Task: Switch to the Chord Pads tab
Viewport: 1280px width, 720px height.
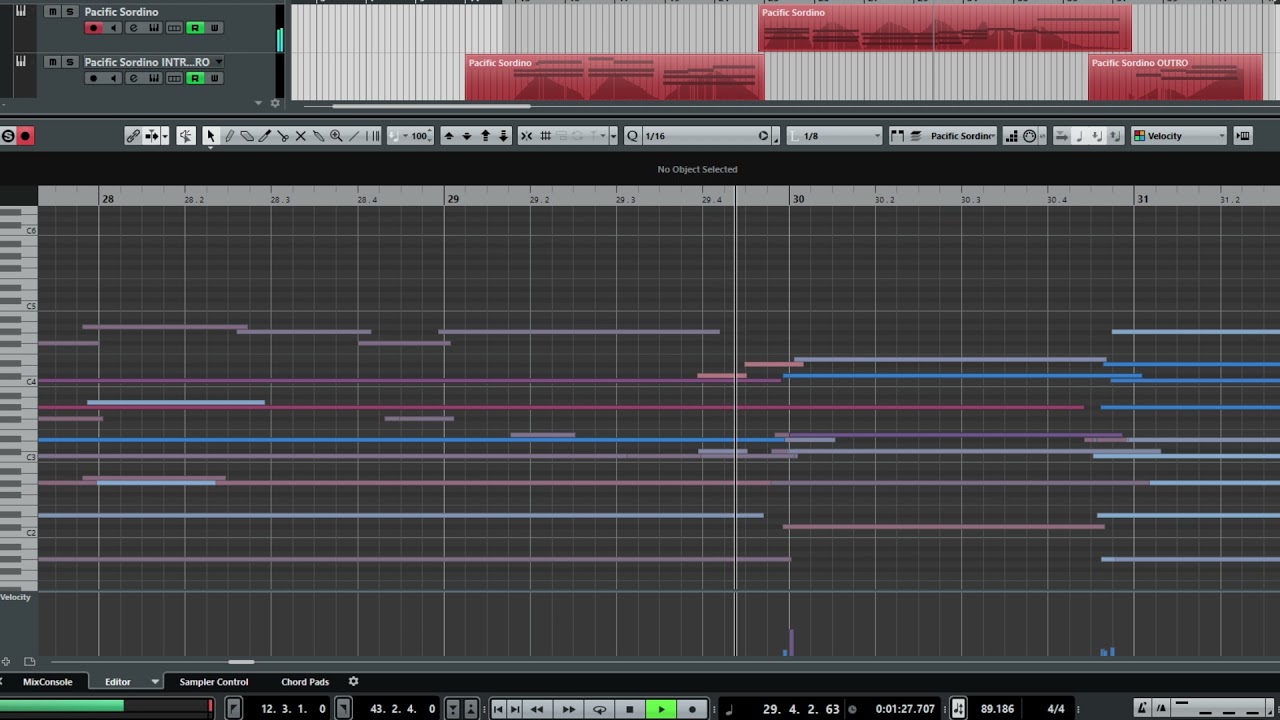Action: click(x=305, y=682)
